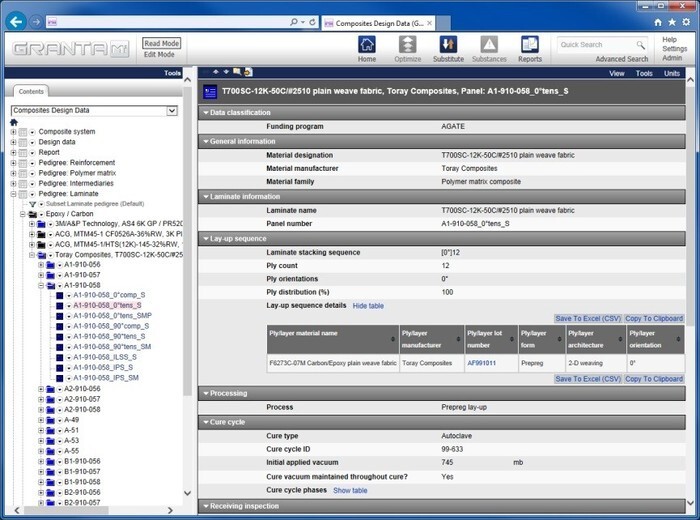The height and width of the screenshot is (520, 700).
Task: Switch to Edit Mode
Action: point(161,55)
